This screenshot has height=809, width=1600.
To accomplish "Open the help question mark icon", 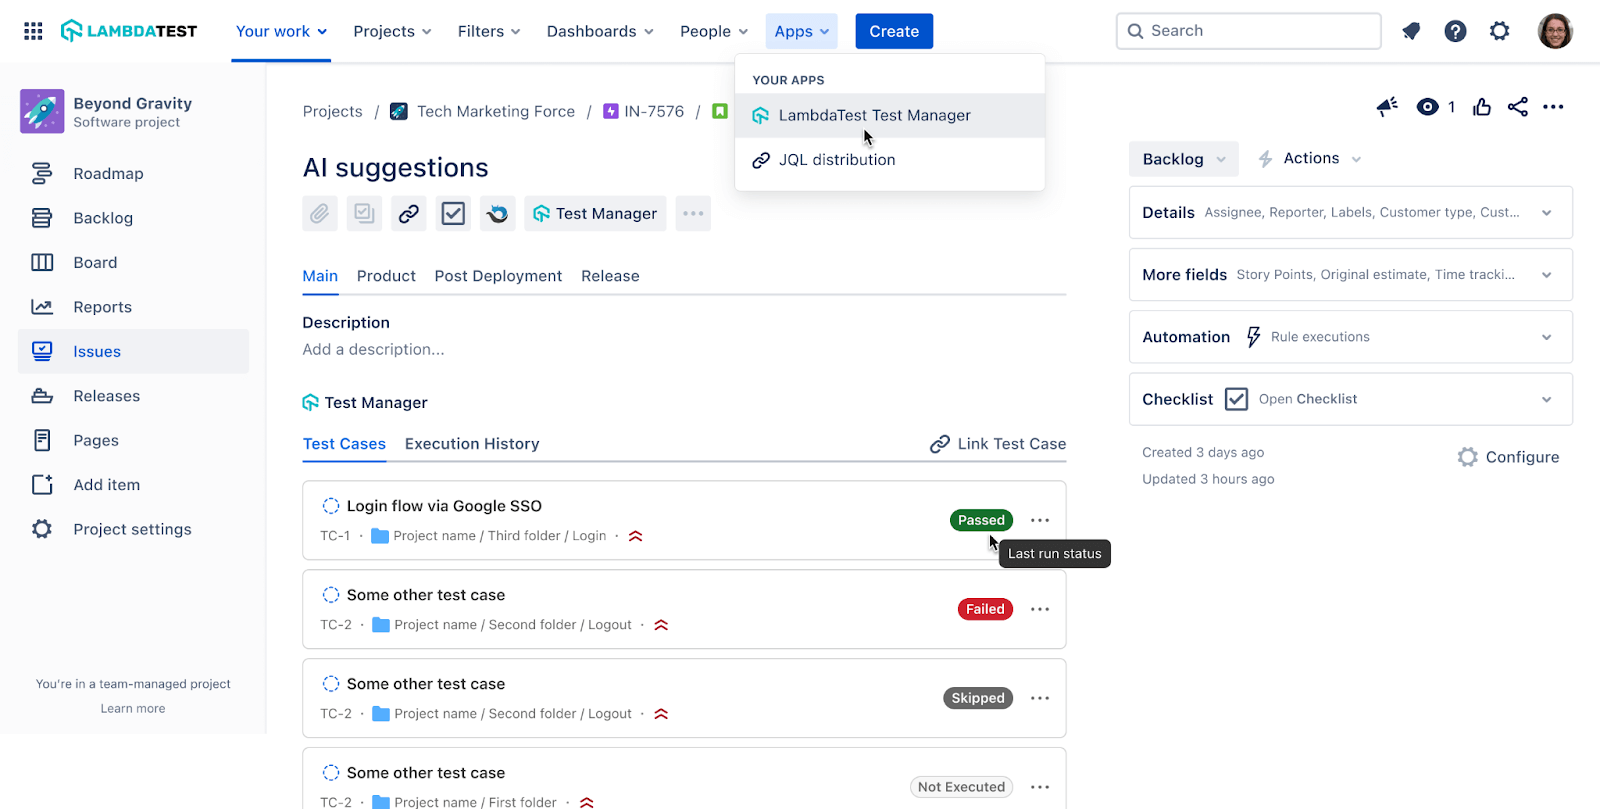I will (x=1455, y=31).
